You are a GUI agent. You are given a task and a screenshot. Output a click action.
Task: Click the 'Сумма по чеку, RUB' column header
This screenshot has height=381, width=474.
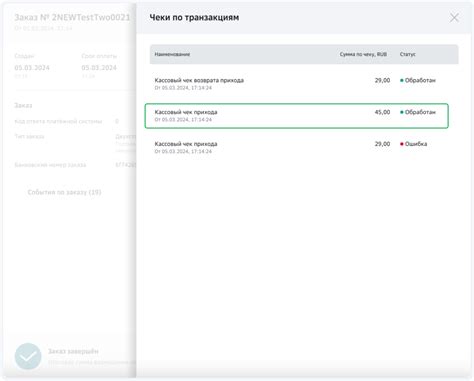pyautogui.click(x=363, y=54)
